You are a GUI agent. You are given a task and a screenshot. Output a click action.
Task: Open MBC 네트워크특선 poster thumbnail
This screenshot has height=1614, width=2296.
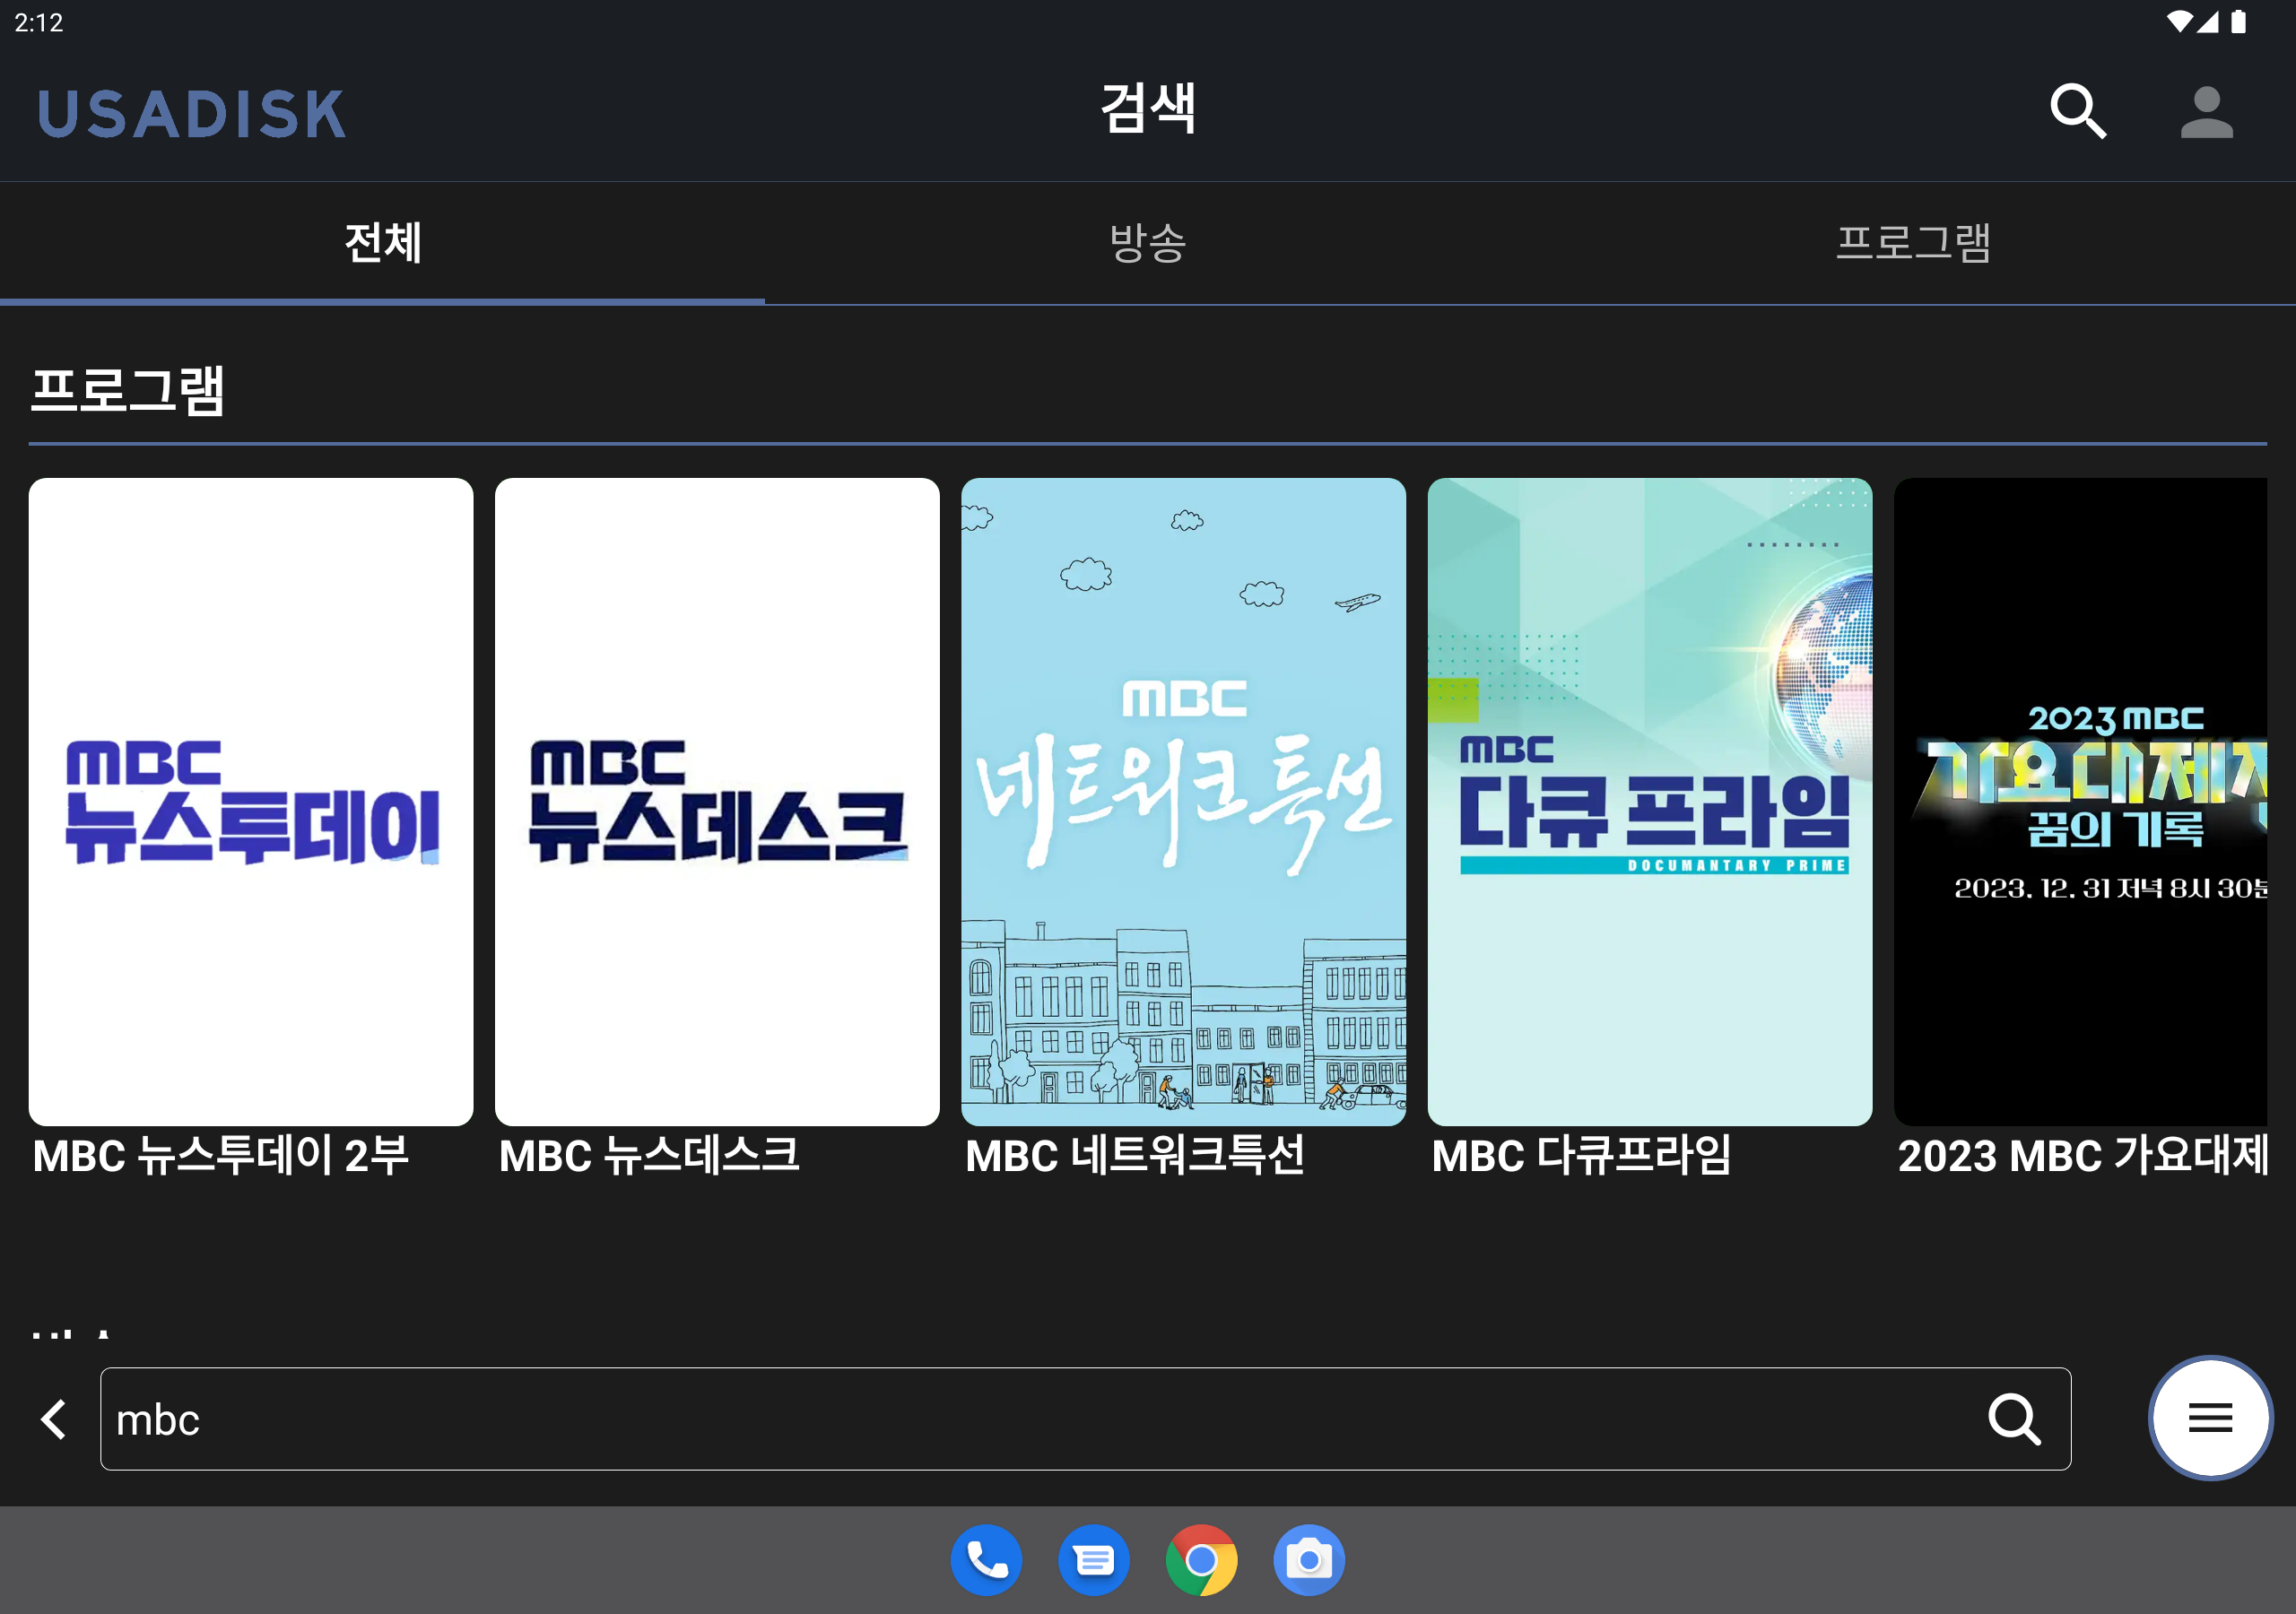pyautogui.click(x=1183, y=801)
